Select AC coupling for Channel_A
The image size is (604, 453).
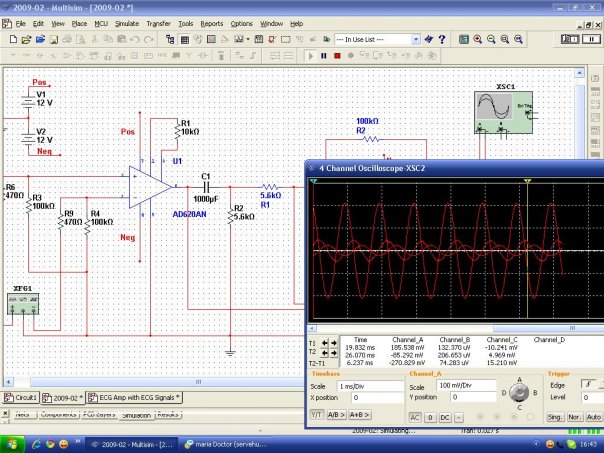[415, 418]
